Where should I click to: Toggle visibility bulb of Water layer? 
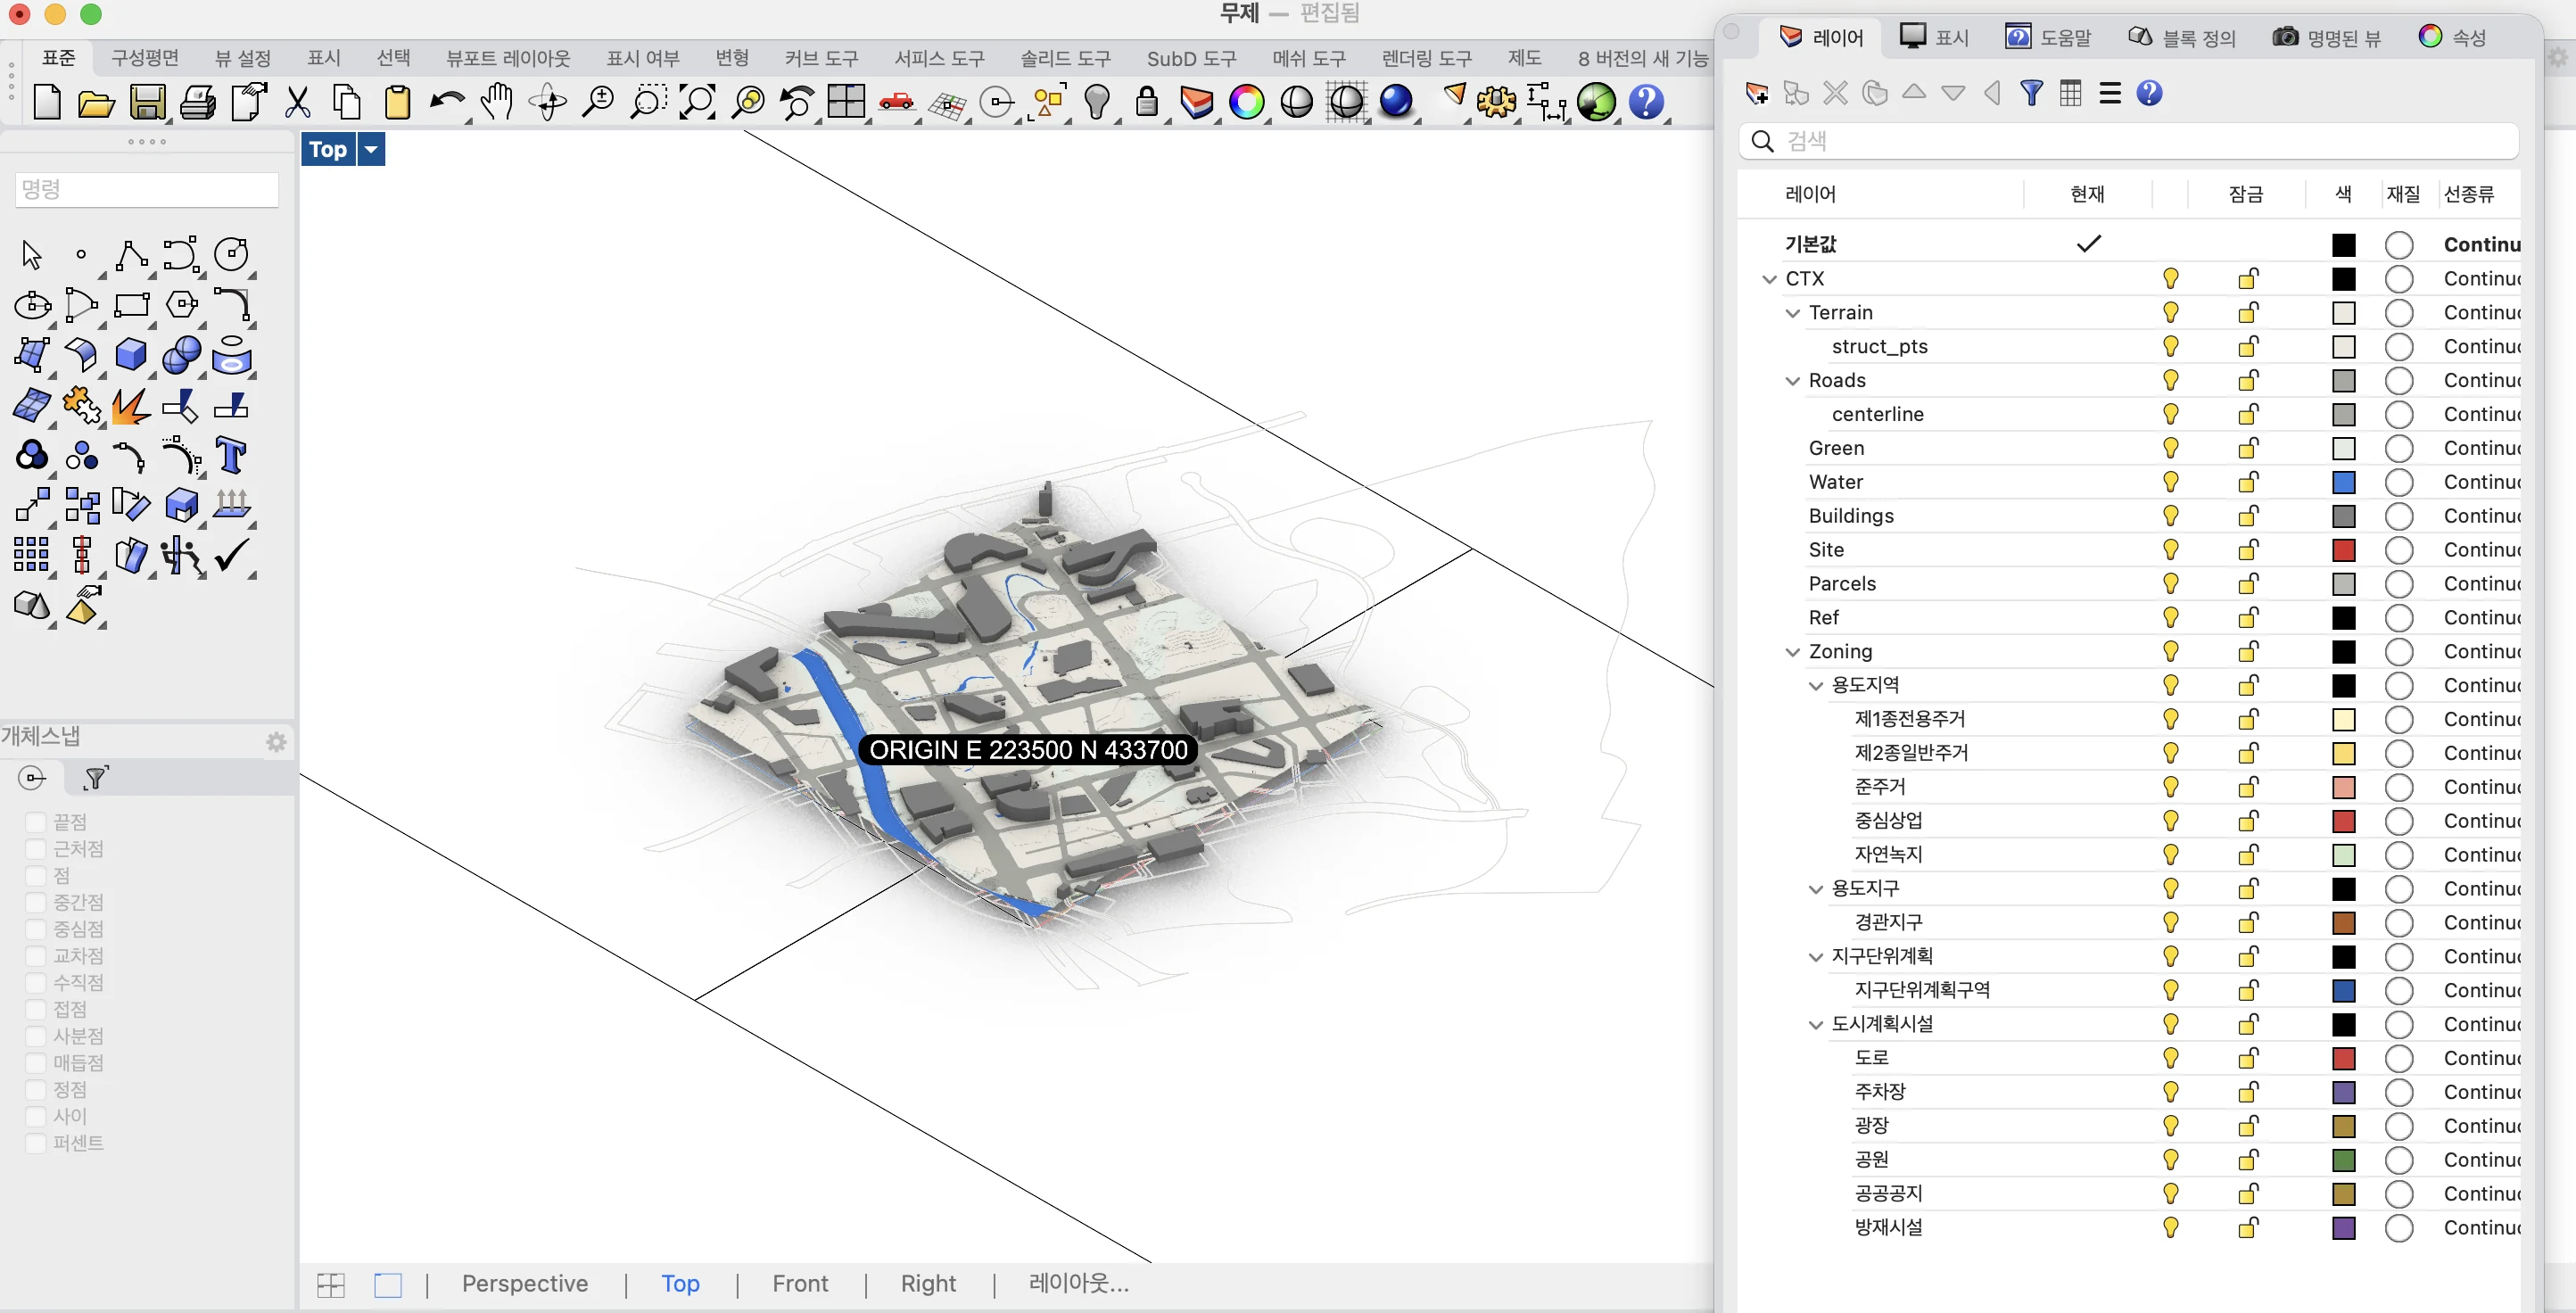click(2171, 482)
